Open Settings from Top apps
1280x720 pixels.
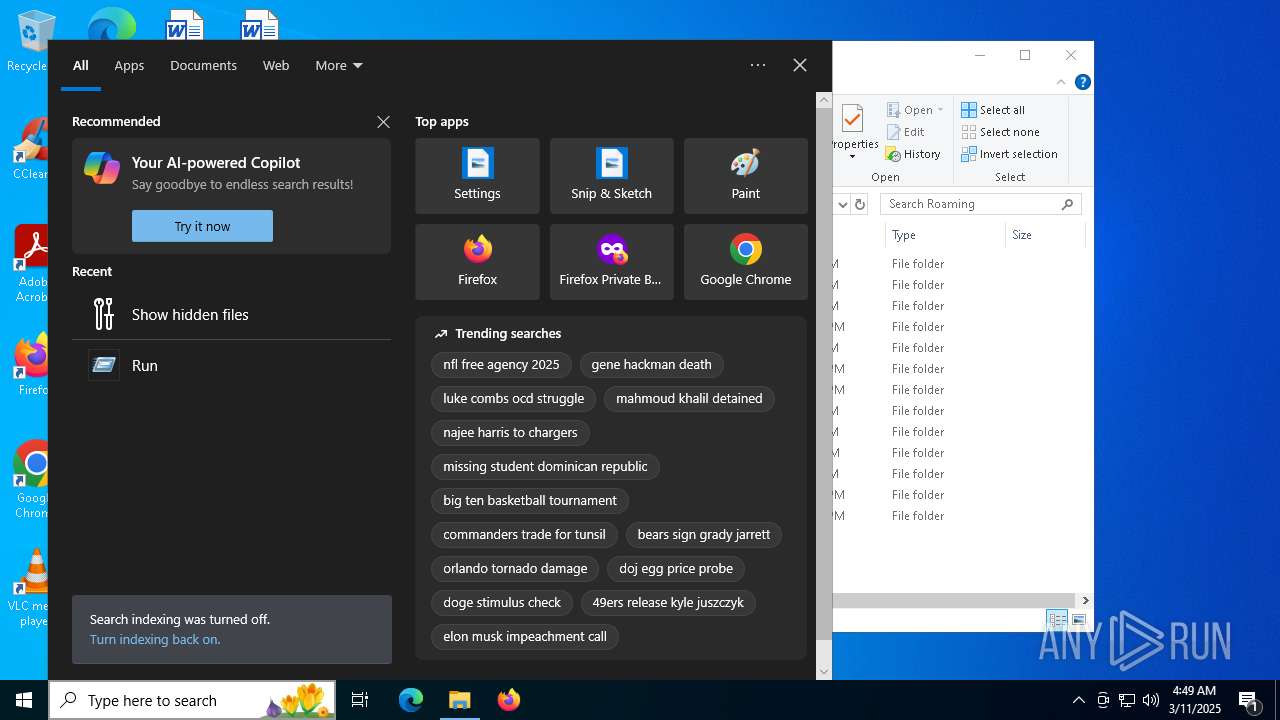477,176
